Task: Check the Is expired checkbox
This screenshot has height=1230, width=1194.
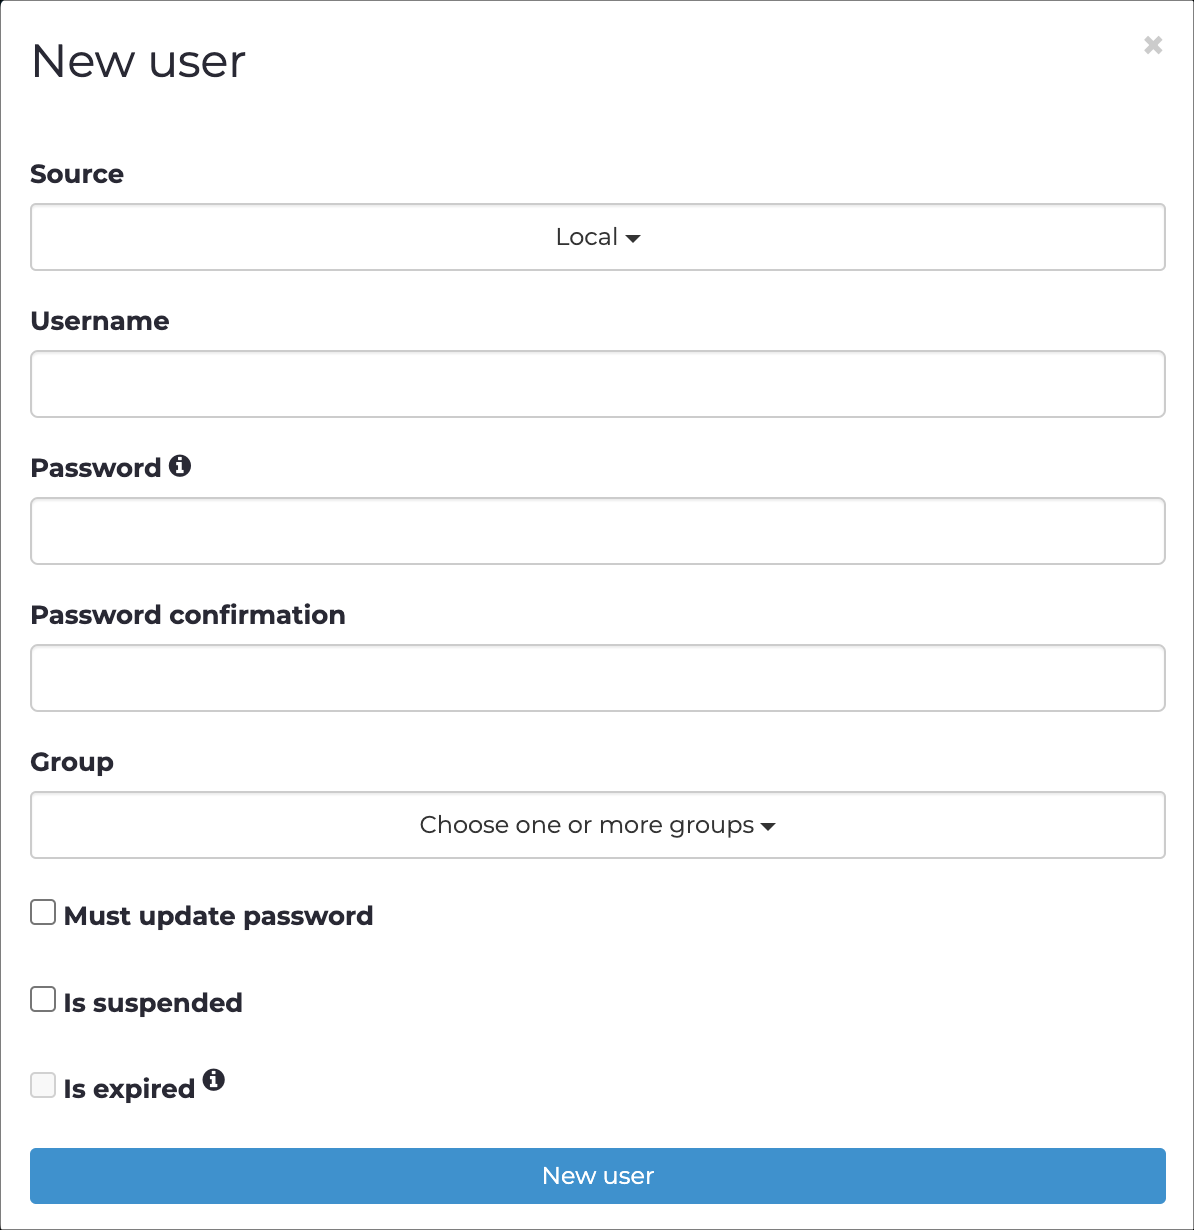Action: click(x=43, y=1085)
